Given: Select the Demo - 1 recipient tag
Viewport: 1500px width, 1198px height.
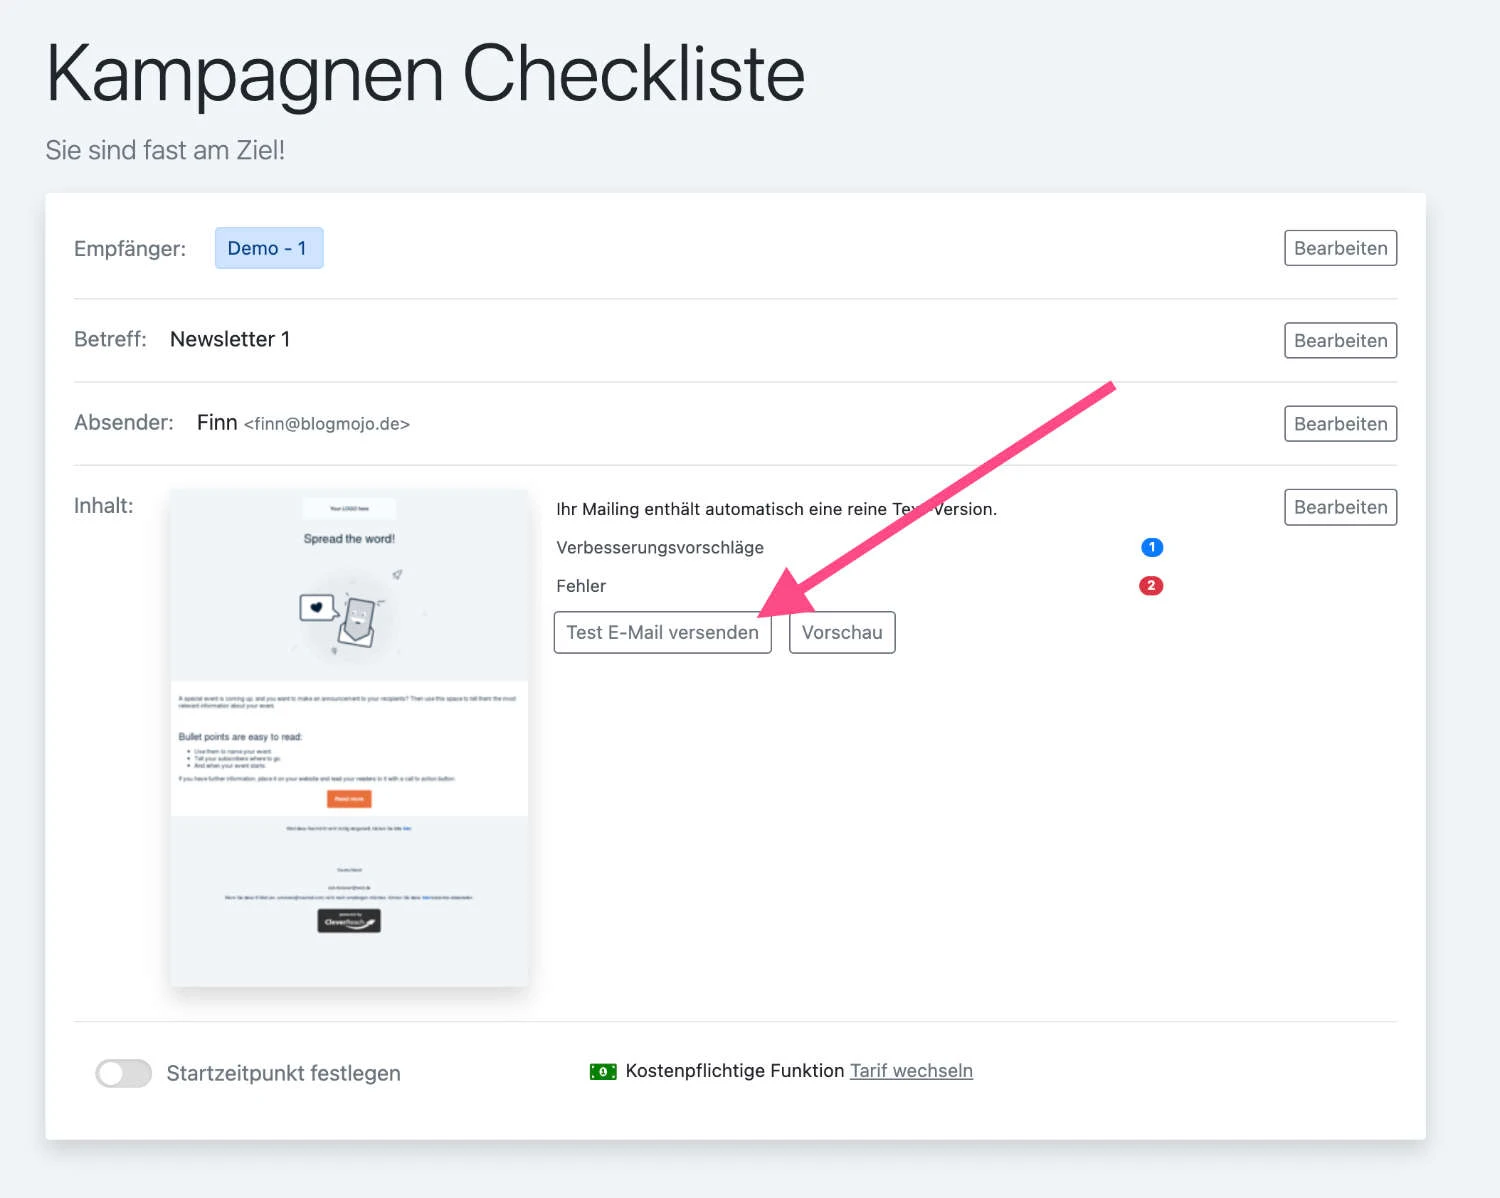Looking at the screenshot, I should pos(269,247).
